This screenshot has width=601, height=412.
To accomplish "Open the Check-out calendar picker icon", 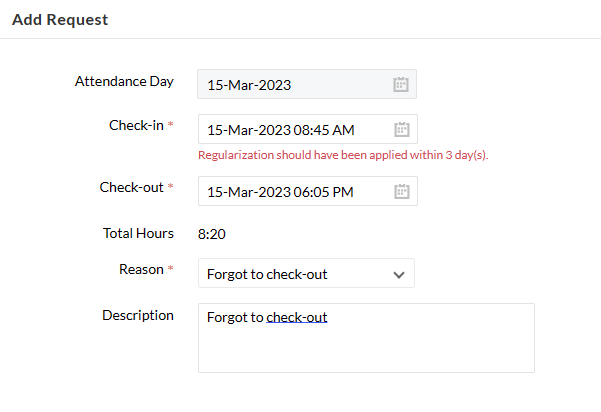I will tap(402, 191).
